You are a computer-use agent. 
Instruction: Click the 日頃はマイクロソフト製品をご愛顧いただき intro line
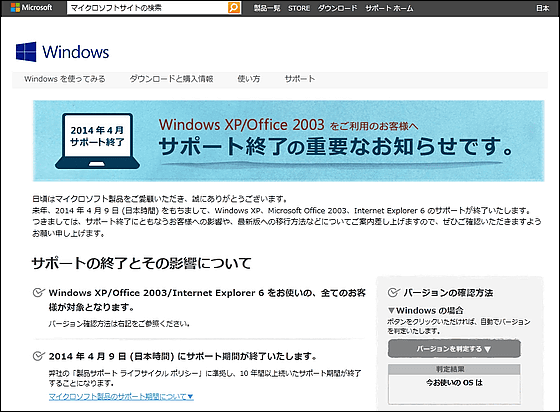(x=160, y=199)
